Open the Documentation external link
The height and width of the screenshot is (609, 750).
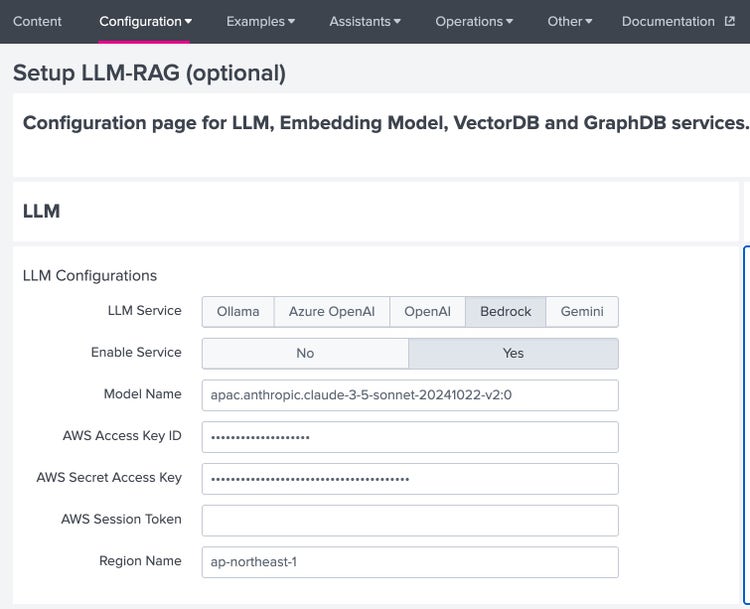(x=668, y=21)
